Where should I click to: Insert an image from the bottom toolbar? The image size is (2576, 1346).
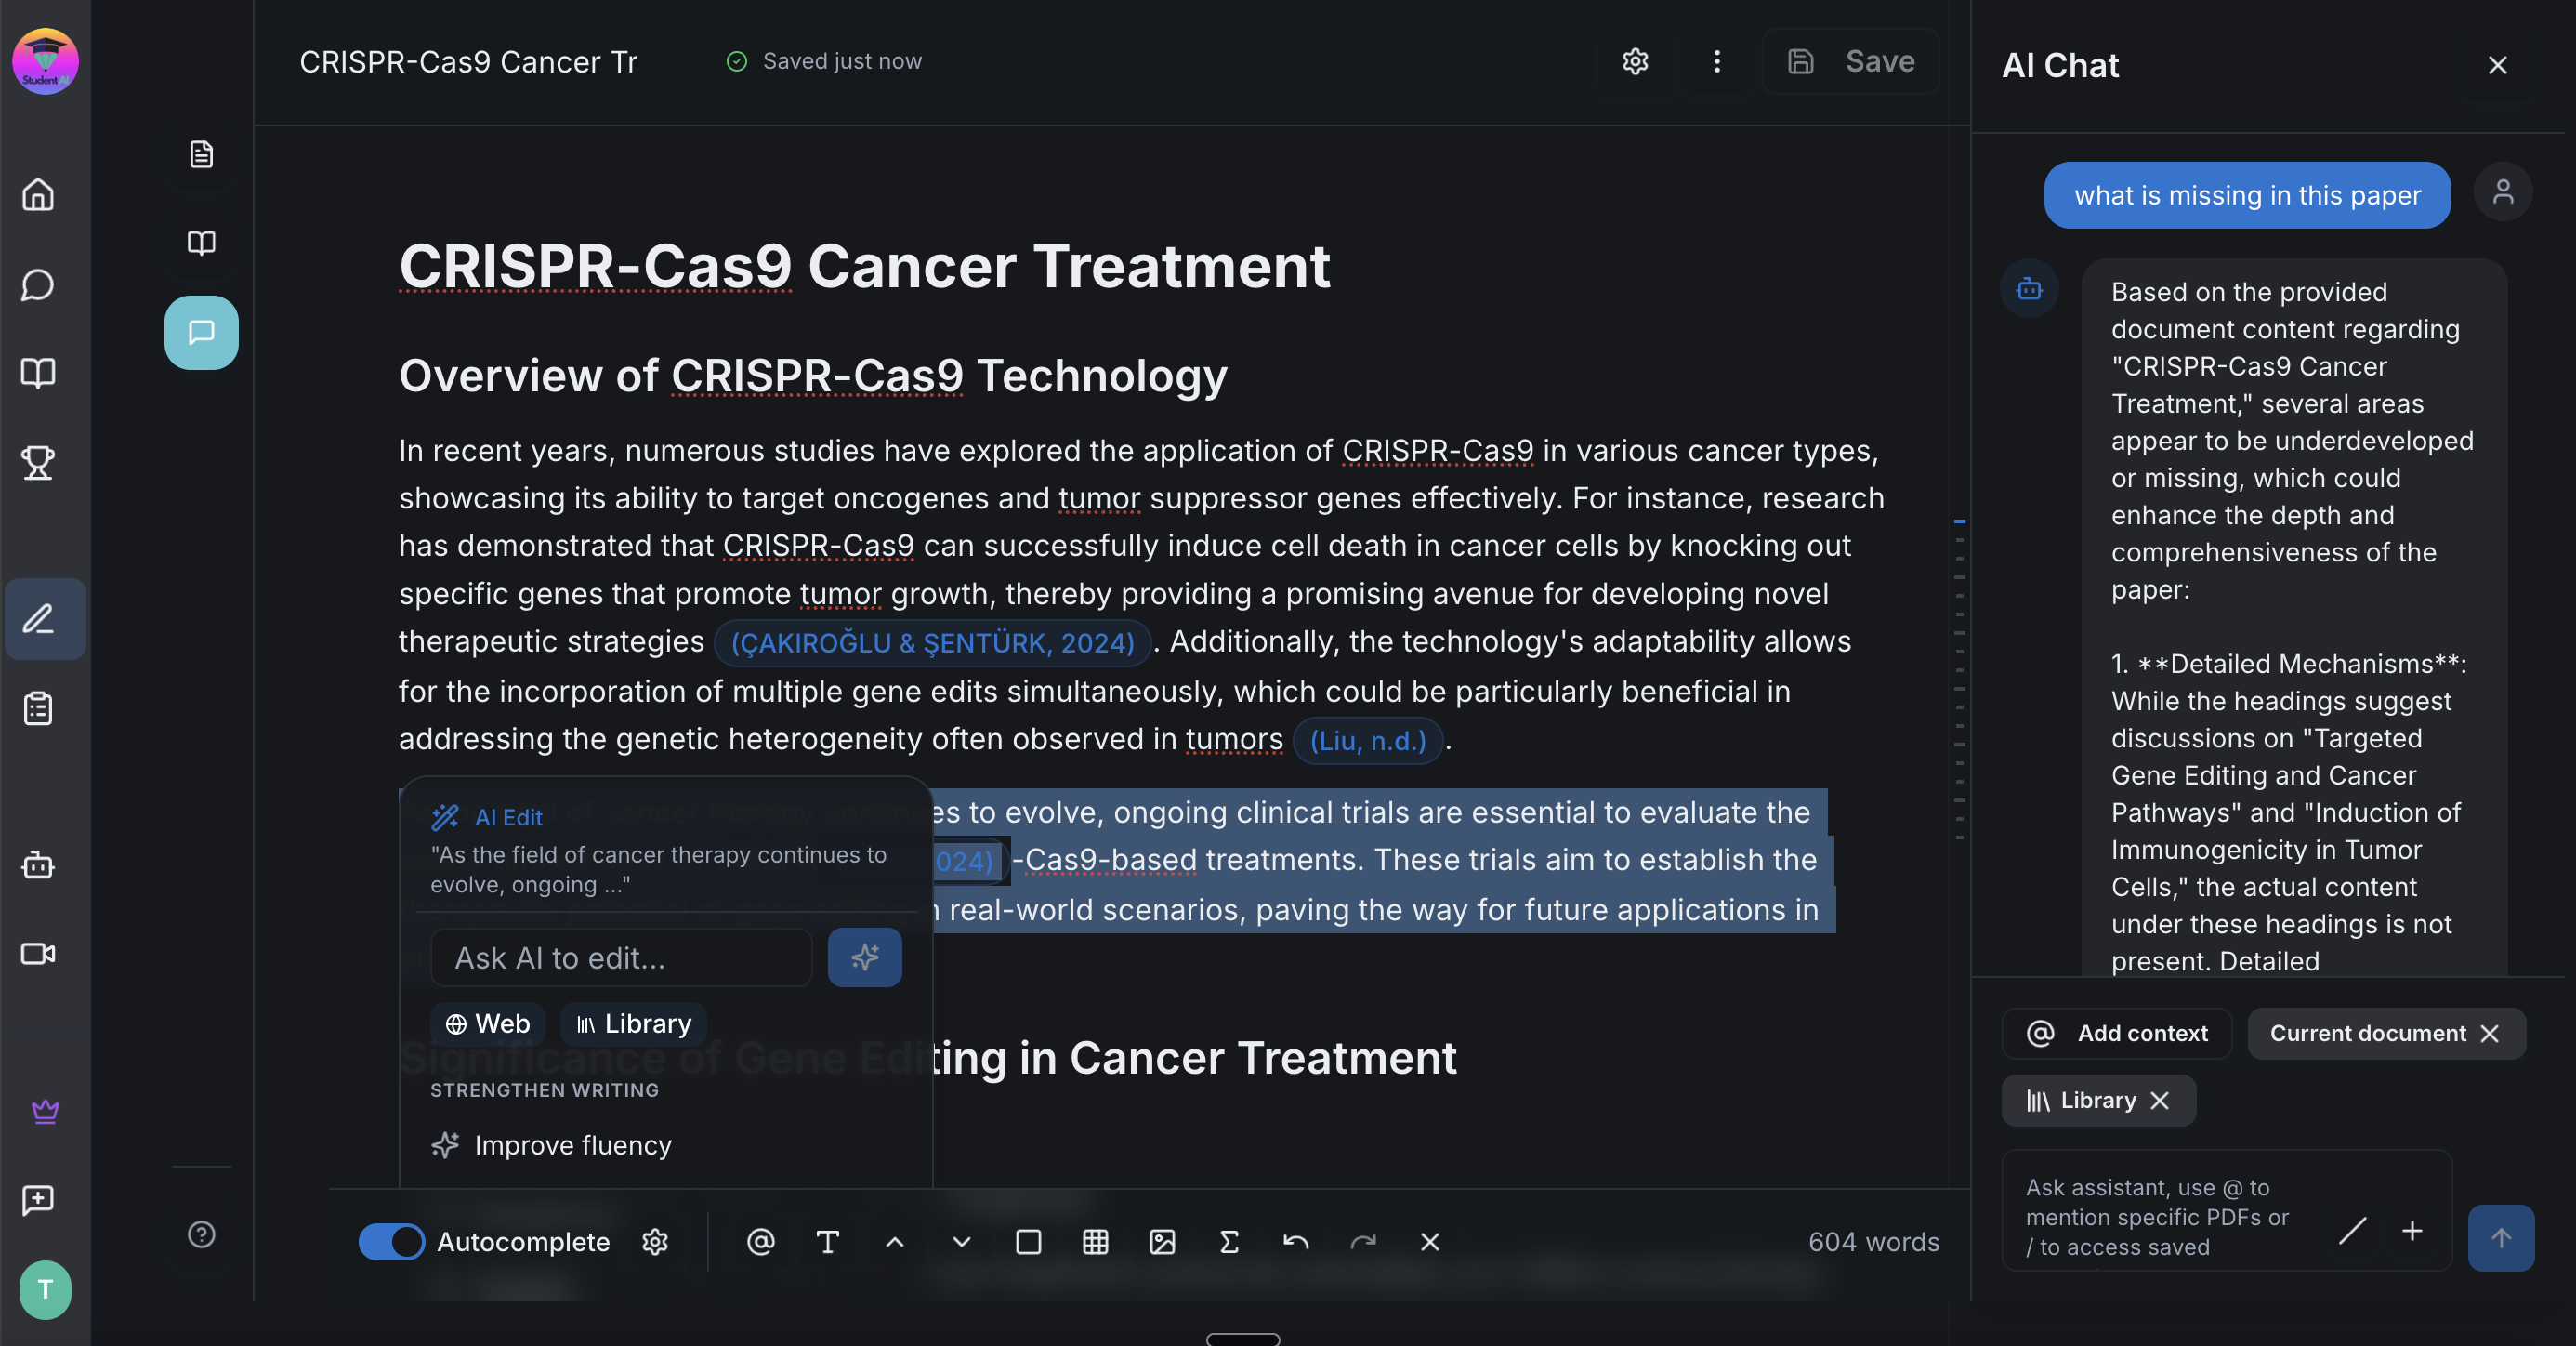1162,1242
